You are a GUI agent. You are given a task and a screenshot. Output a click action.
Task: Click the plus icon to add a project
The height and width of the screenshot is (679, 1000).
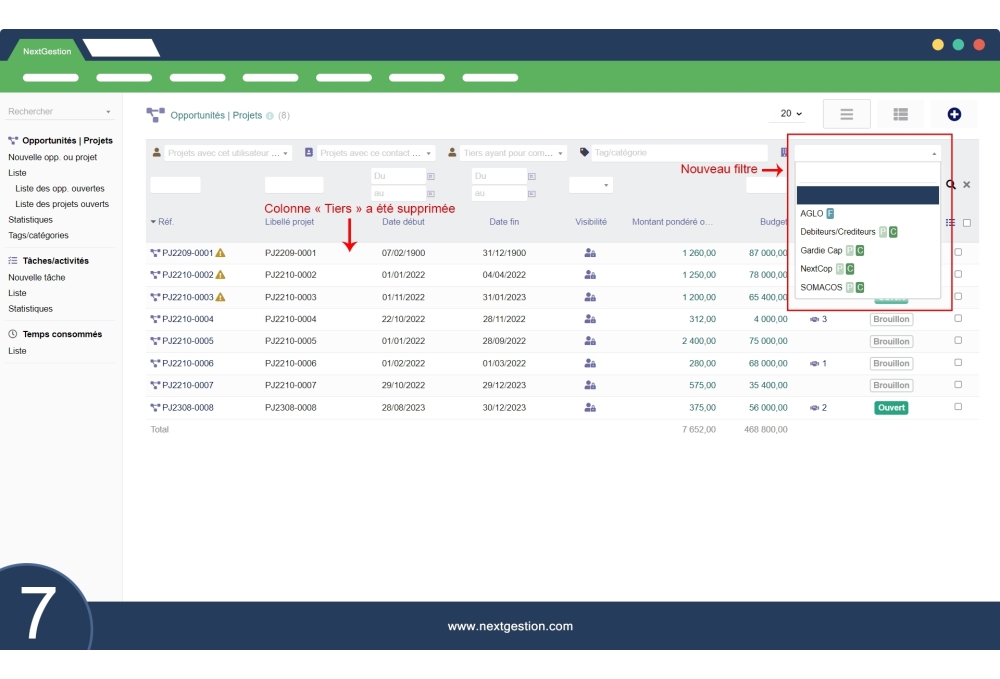click(x=953, y=114)
